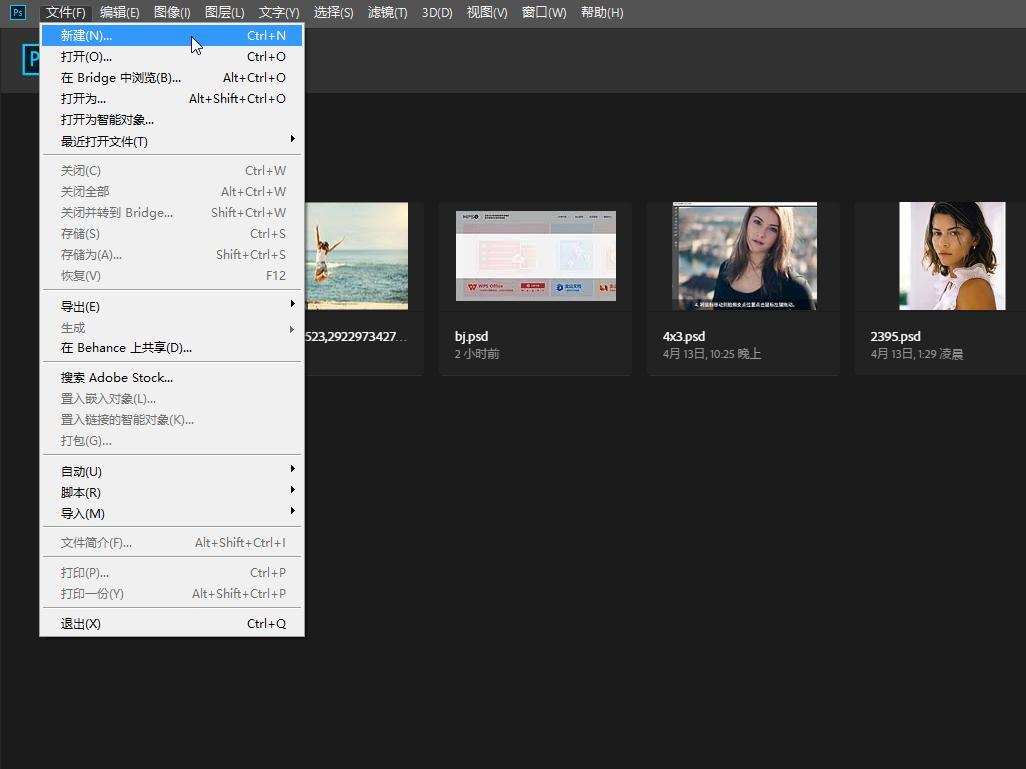Select 新建(N)... to create new document
Screen dimensions: 1026x769
(x=87, y=35)
